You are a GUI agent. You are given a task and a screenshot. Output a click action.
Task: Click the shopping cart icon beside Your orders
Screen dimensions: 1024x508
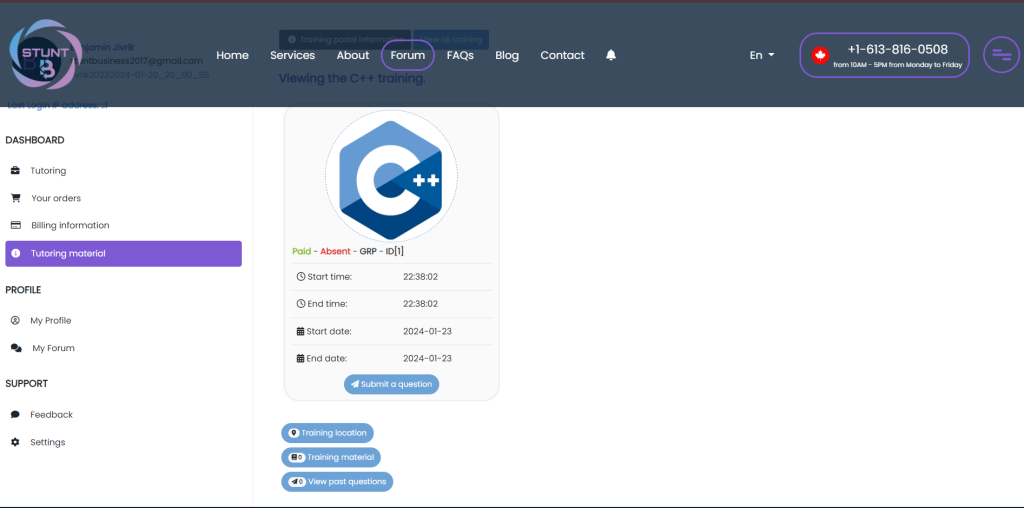16,198
